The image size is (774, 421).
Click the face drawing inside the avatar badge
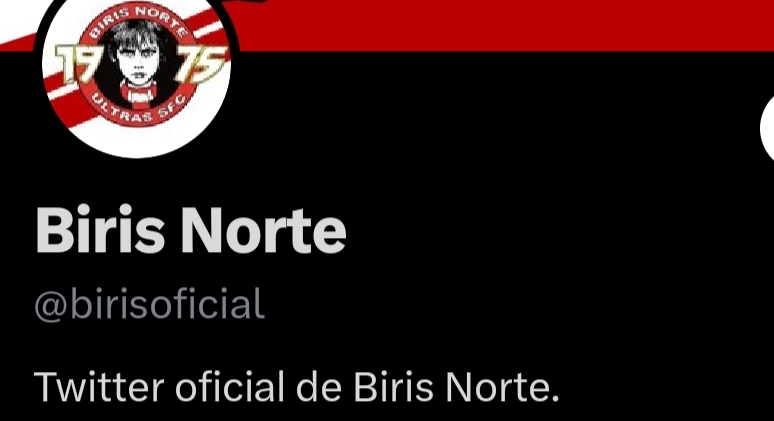click(x=137, y=58)
